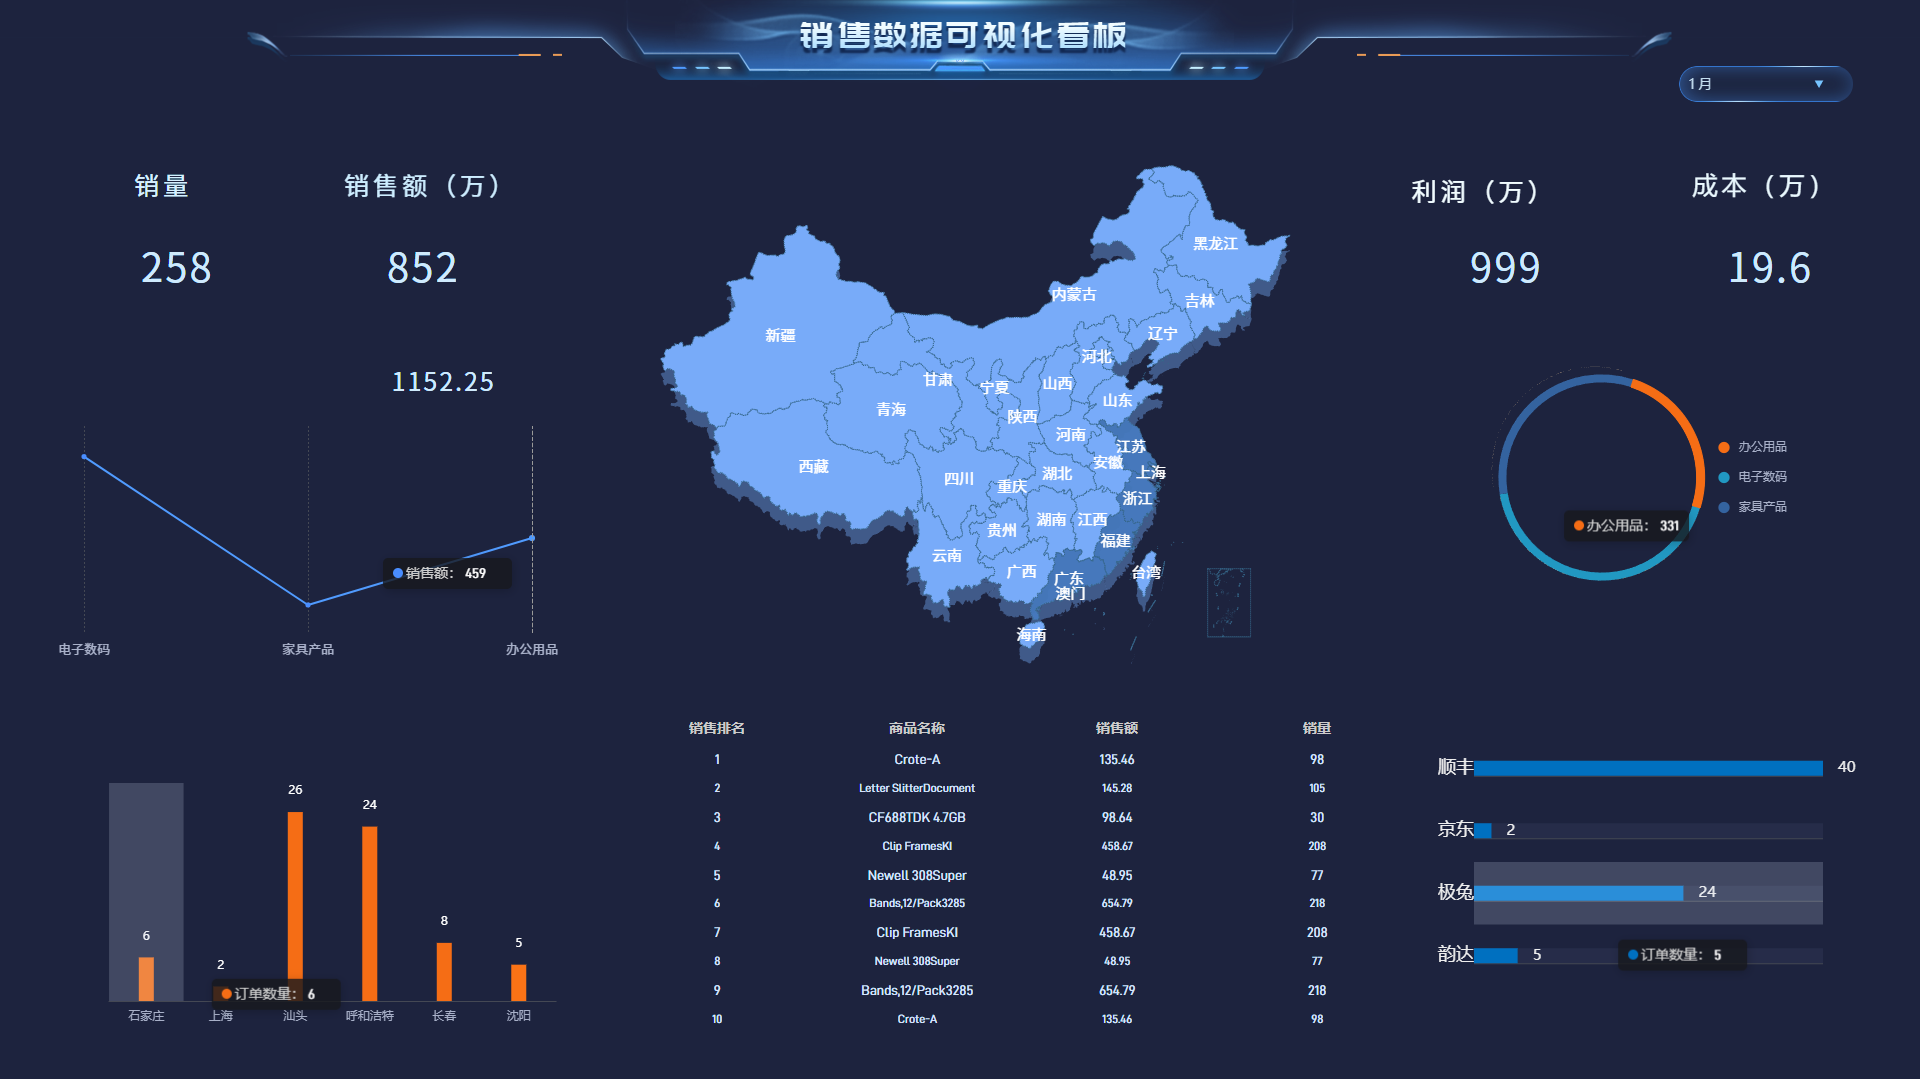This screenshot has width=1920, height=1079.
Task: Click 青海 province on the map
Action: [x=891, y=409]
